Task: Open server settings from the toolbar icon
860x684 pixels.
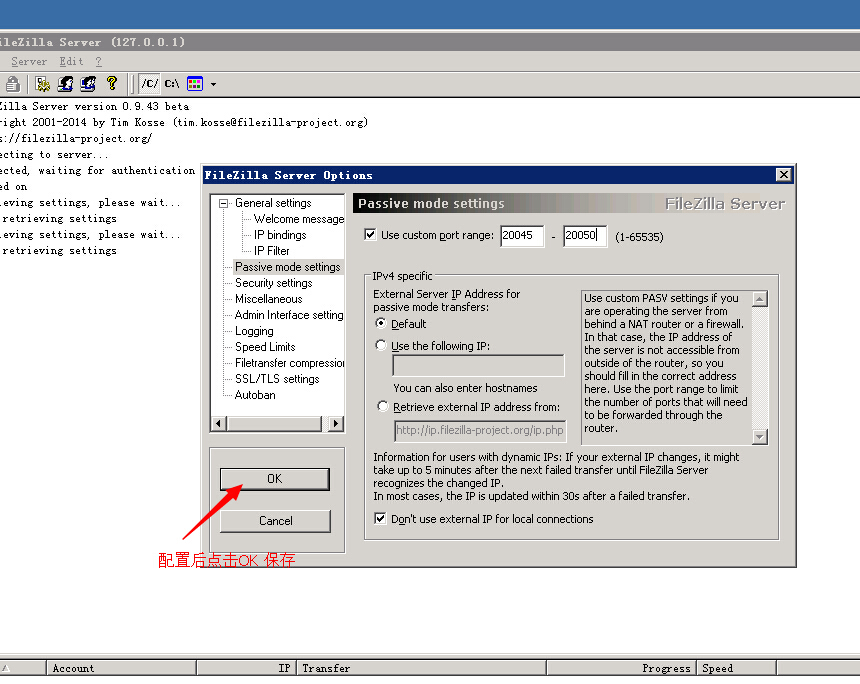Action: pyautogui.click(x=42, y=84)
